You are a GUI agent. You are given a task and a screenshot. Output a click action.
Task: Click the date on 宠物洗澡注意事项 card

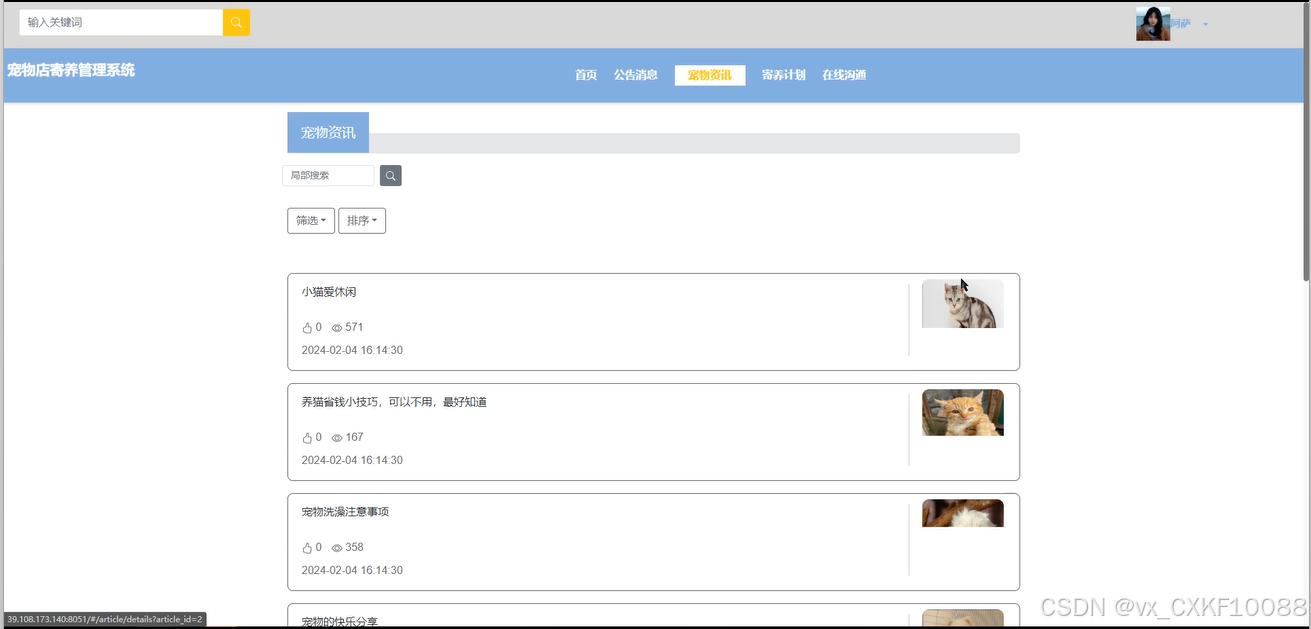[352, 571]
